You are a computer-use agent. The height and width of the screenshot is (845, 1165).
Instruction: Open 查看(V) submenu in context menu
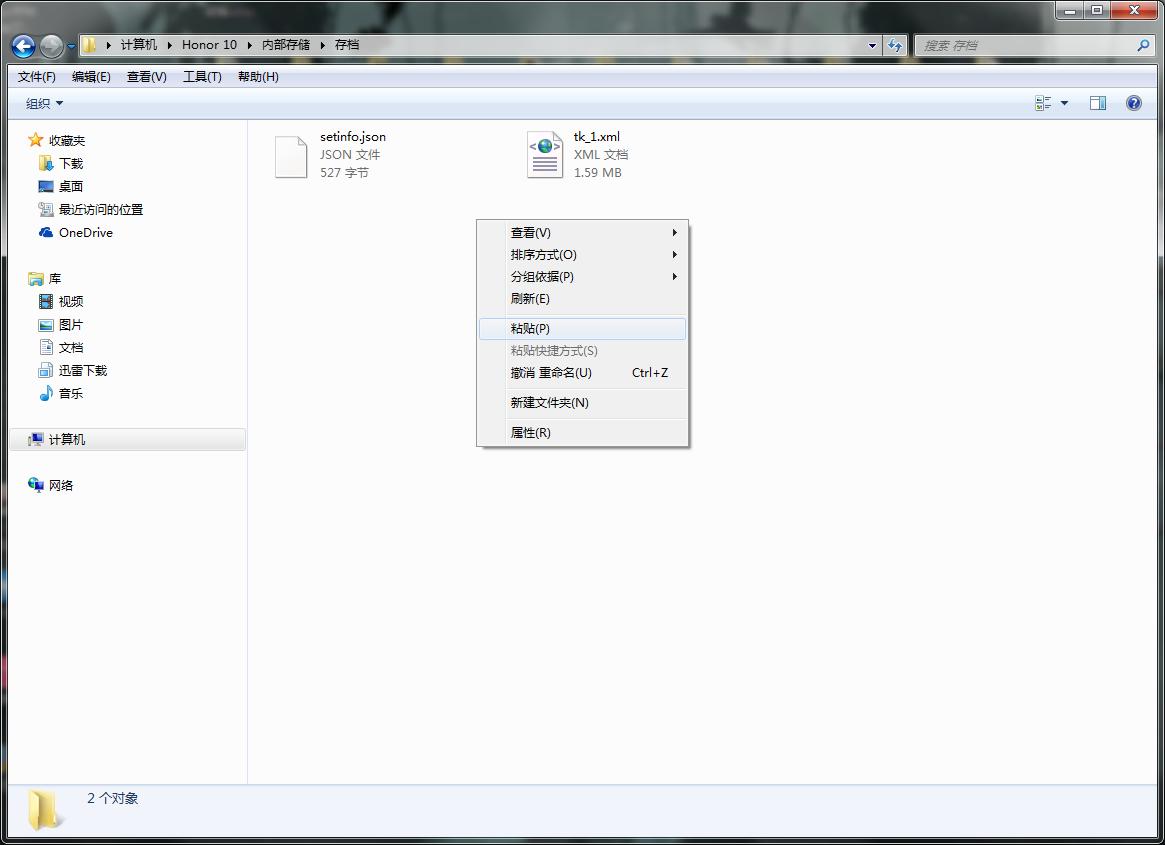[582, 233]
